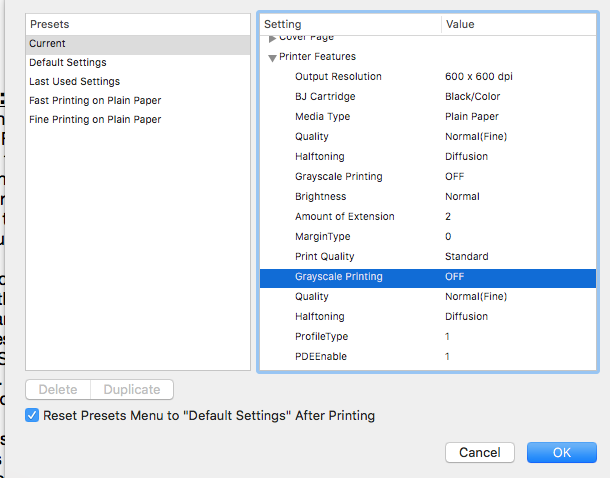The image size is (610, 478).
Task: Toggle the Reset Presets Menu checkbox
Action: [33, 415]
